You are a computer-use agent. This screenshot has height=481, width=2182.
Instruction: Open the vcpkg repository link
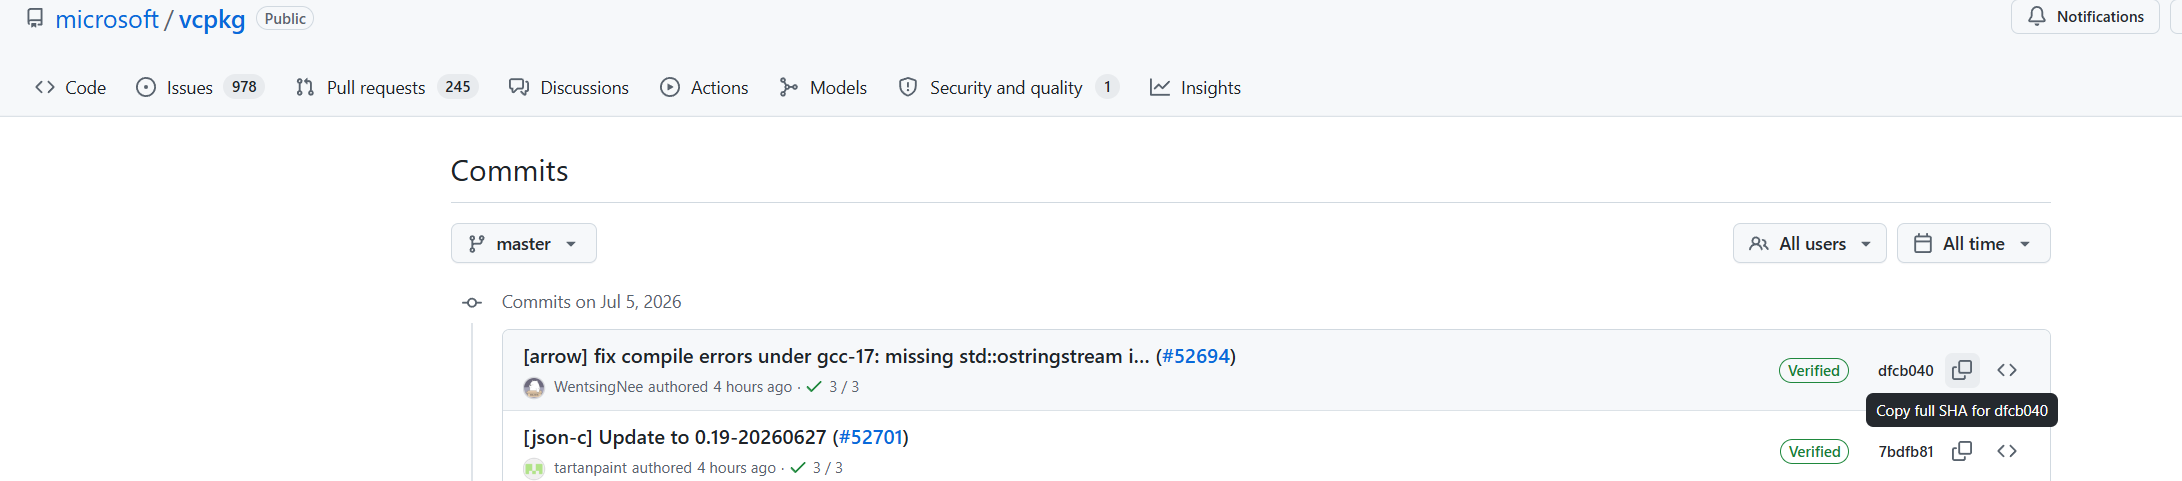(x=212, y=19)
